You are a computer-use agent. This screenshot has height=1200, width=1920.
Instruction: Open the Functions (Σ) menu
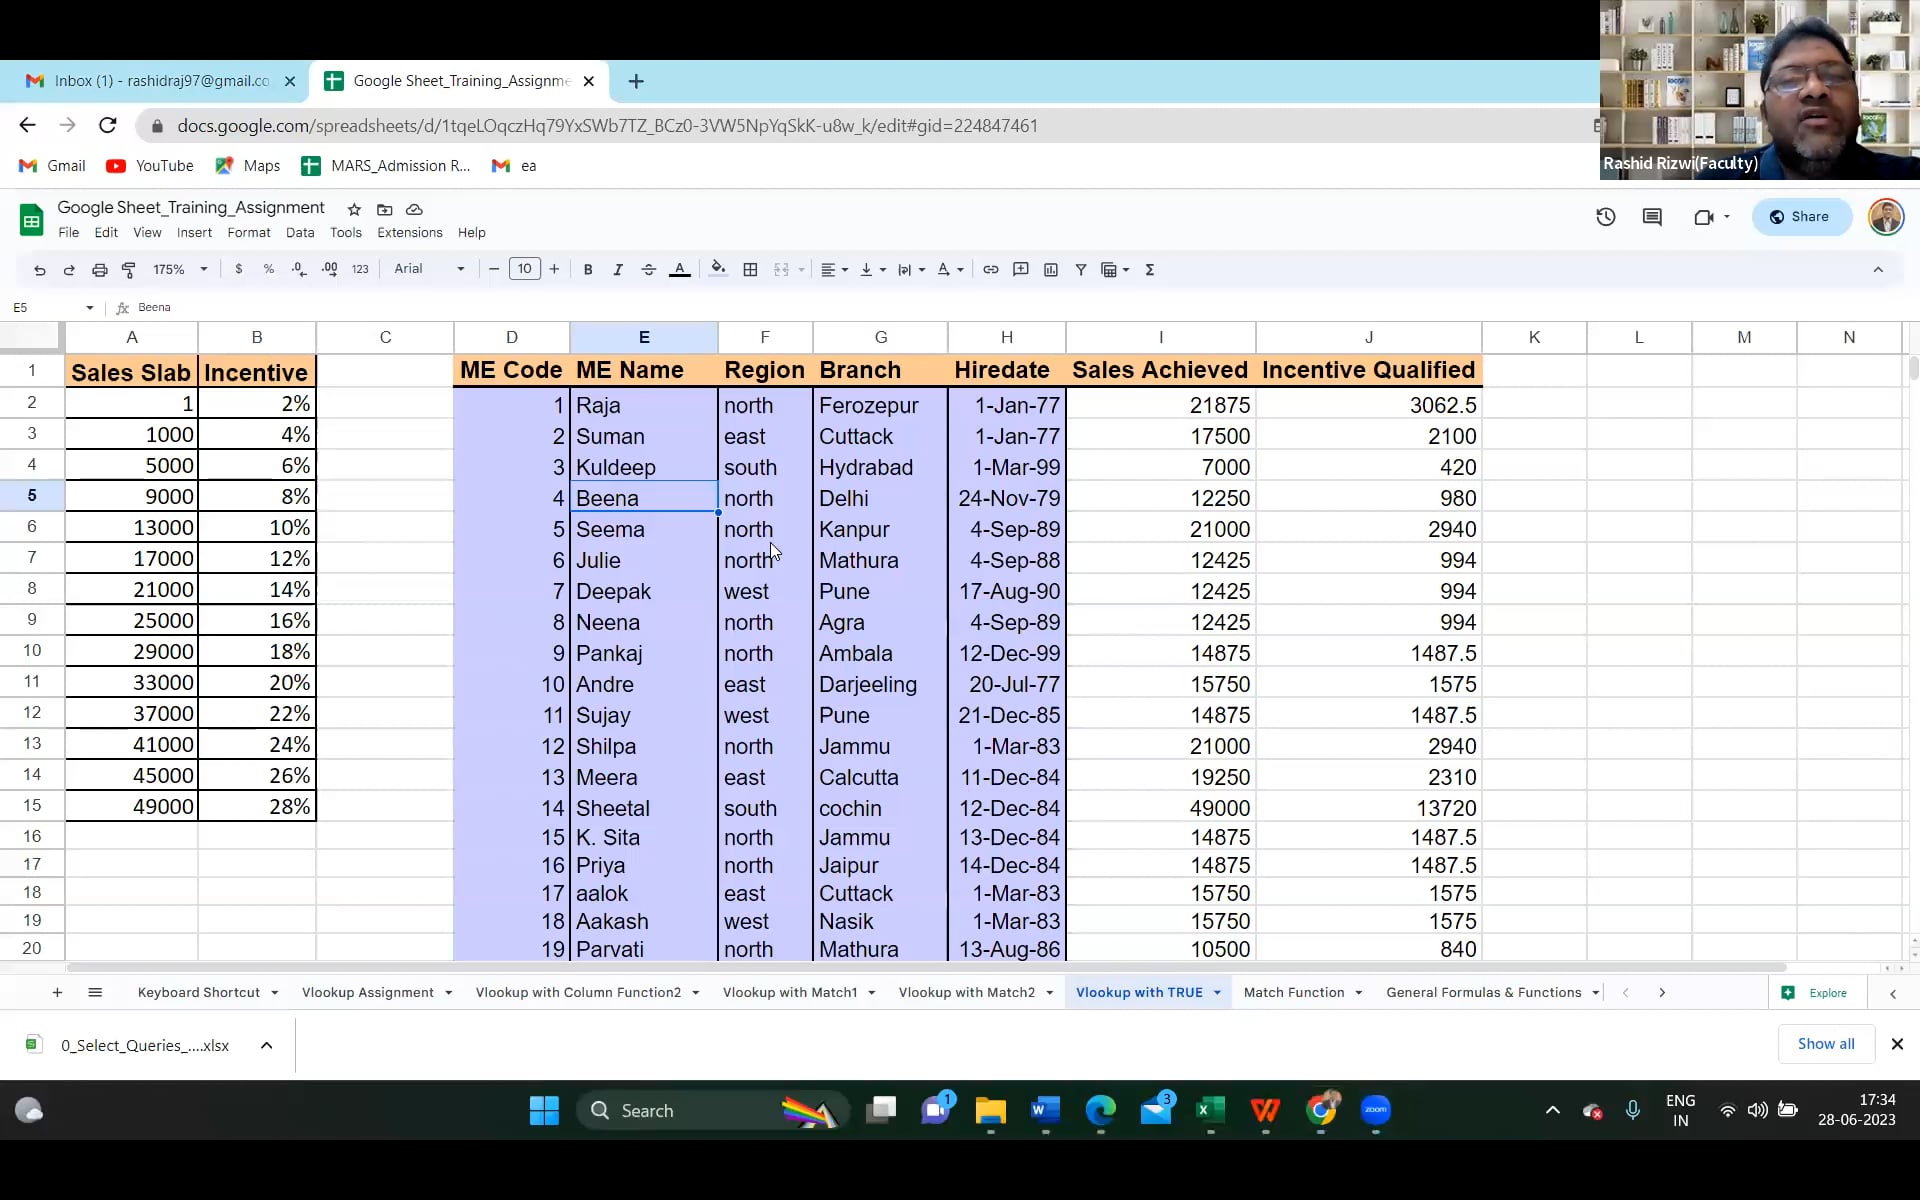click(1151, 269)
